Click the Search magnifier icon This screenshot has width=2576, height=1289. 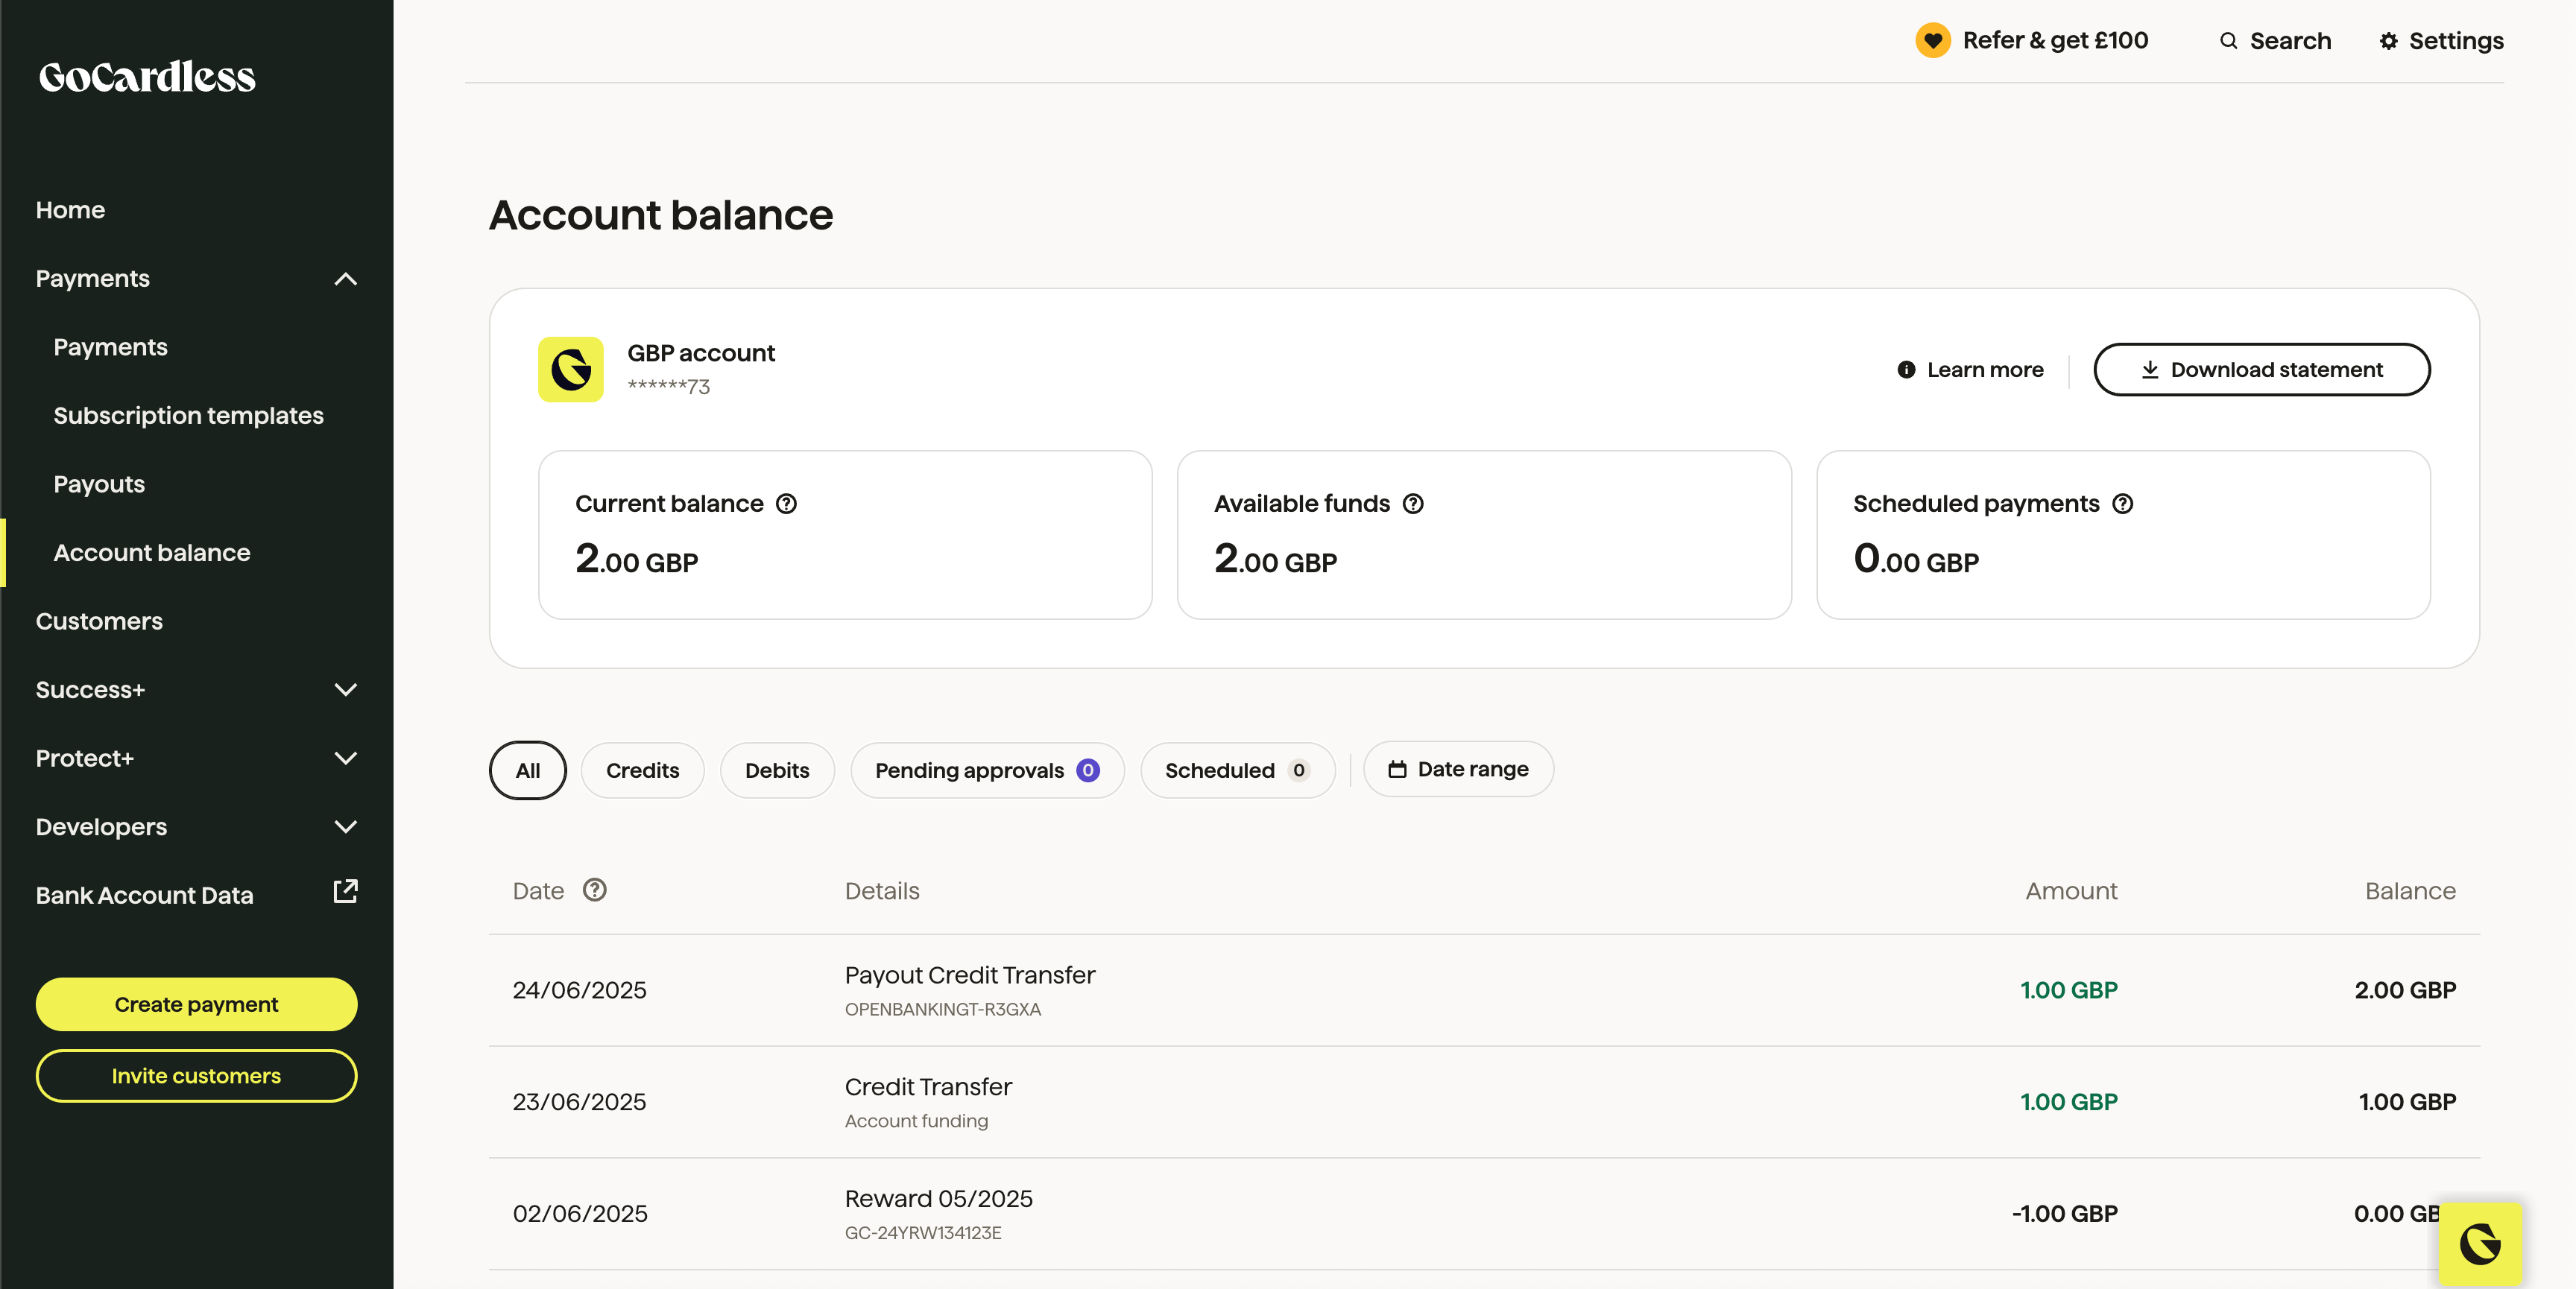click(x=2228, y=41)
